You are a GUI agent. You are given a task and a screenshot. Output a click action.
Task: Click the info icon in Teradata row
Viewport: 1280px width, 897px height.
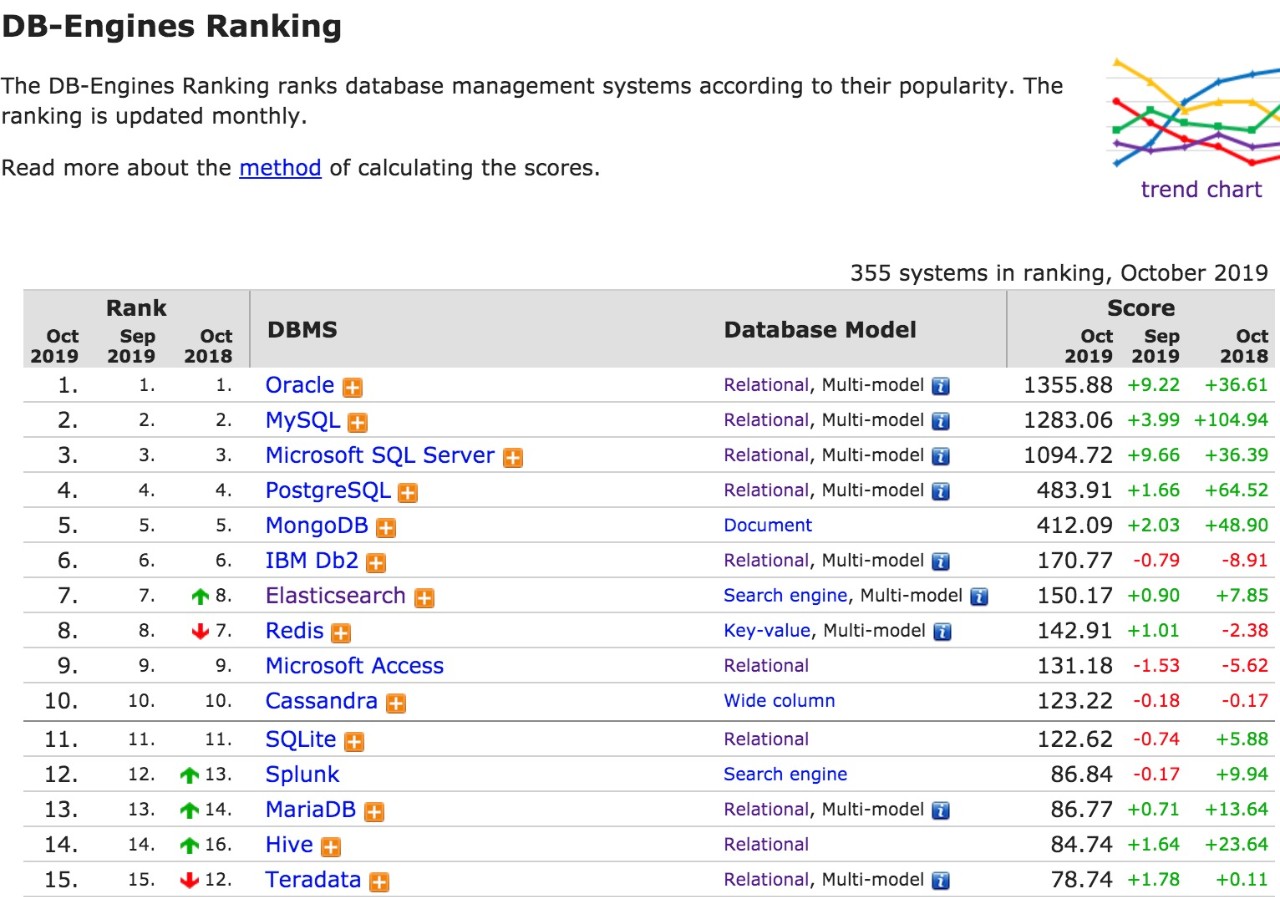pos(941,881)
